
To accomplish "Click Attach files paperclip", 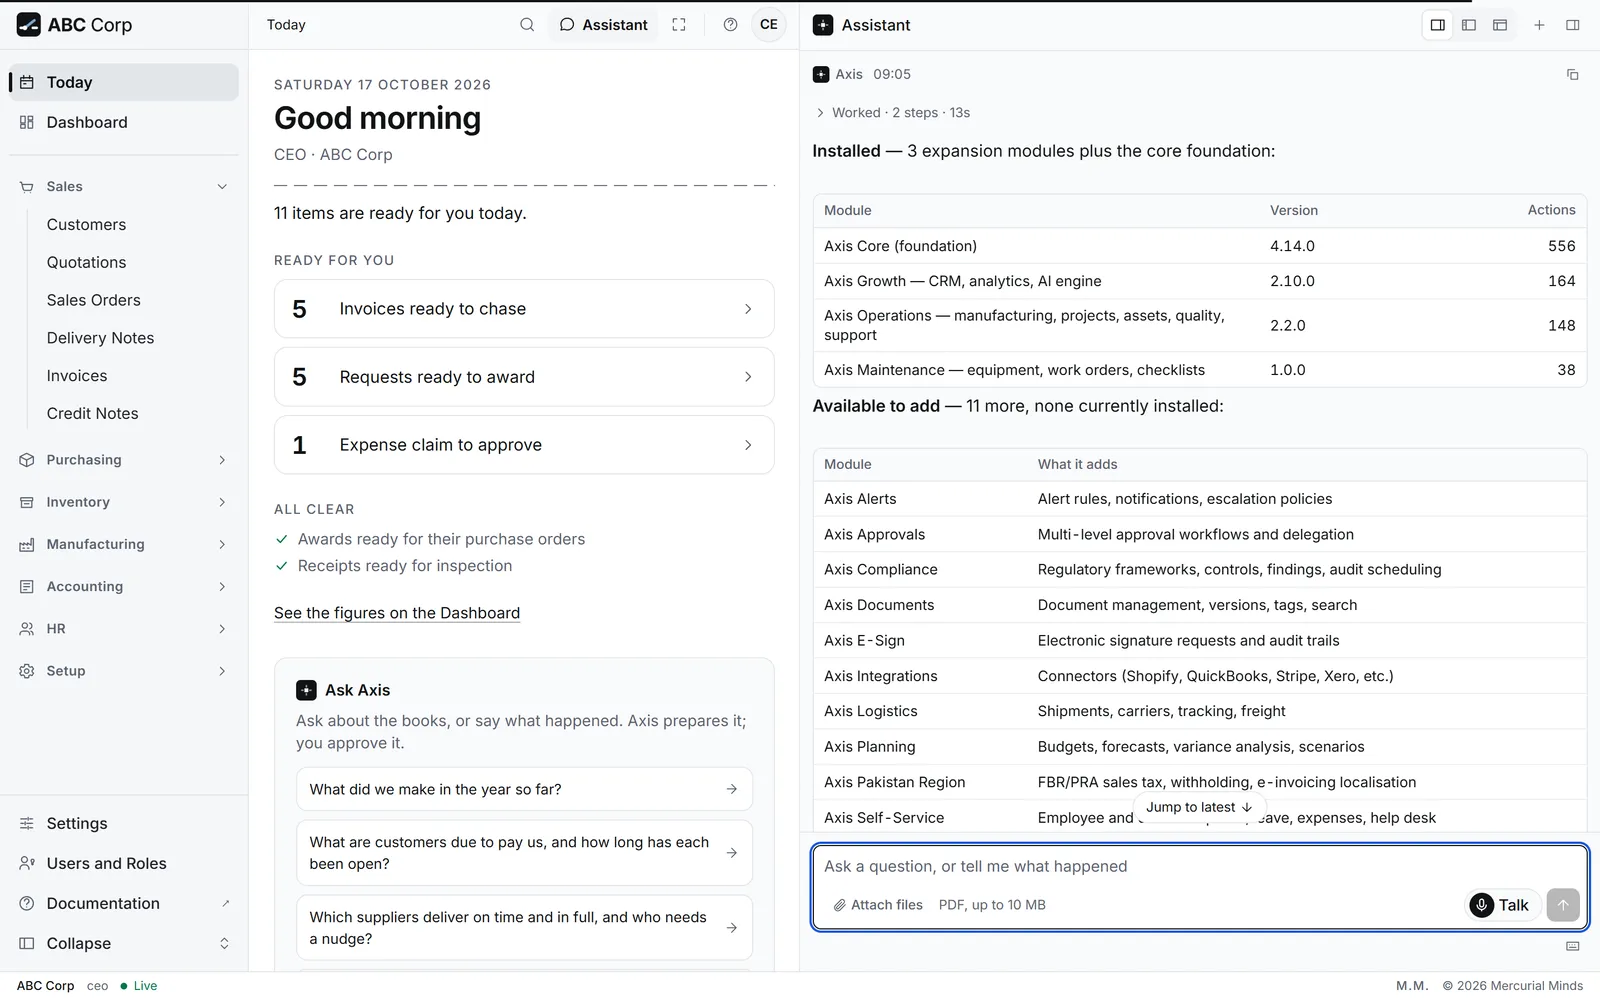I will (878, 905).
